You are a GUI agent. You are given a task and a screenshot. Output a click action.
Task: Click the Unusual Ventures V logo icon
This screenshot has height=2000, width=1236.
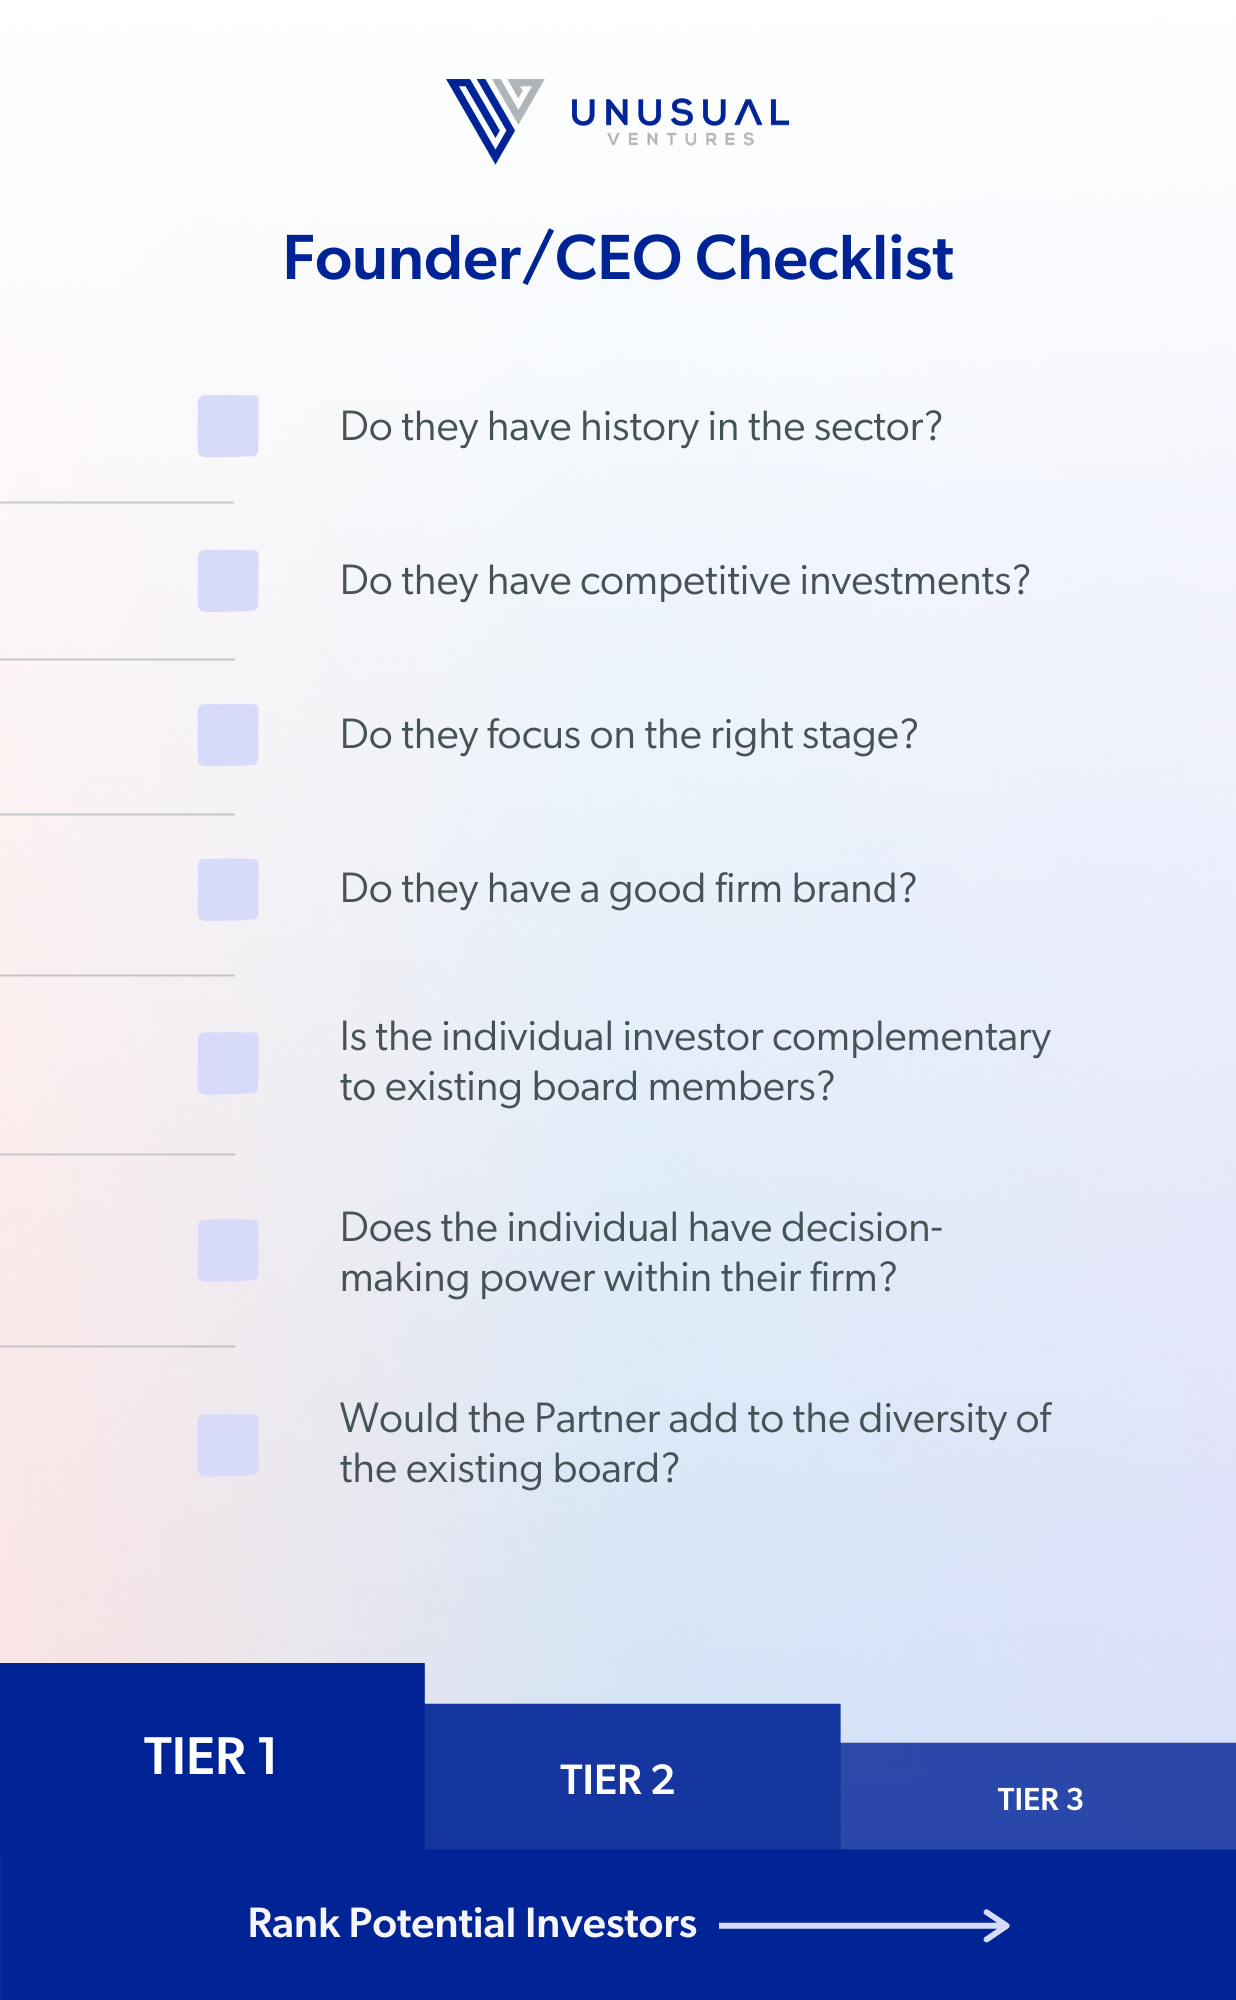(495, 120)
